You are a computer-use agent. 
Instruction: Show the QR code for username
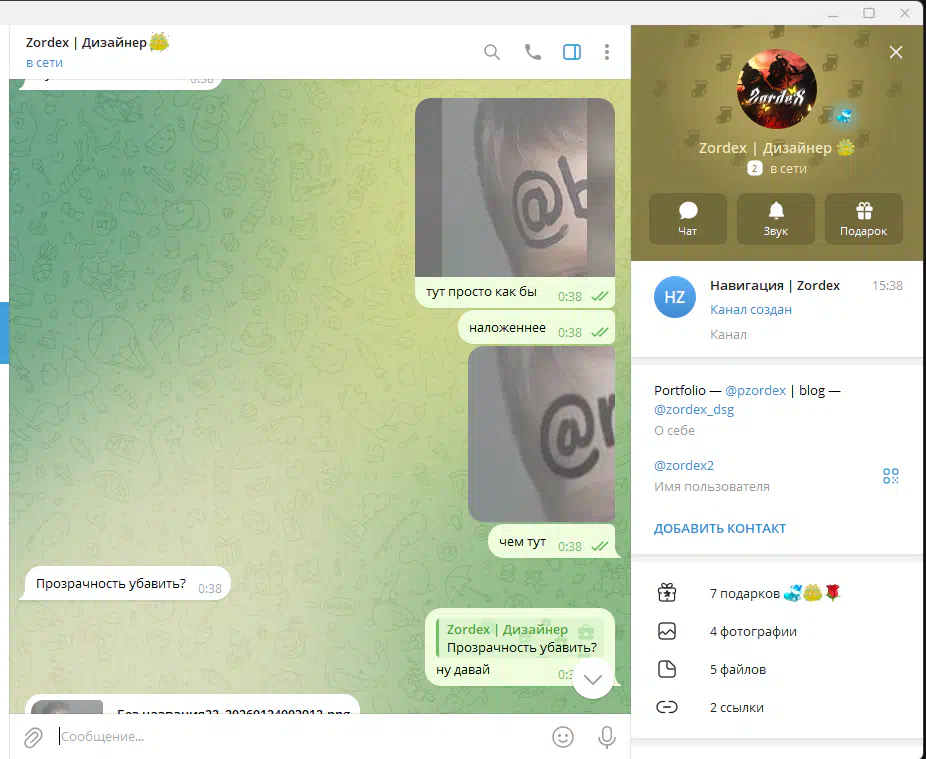(891, 476)
